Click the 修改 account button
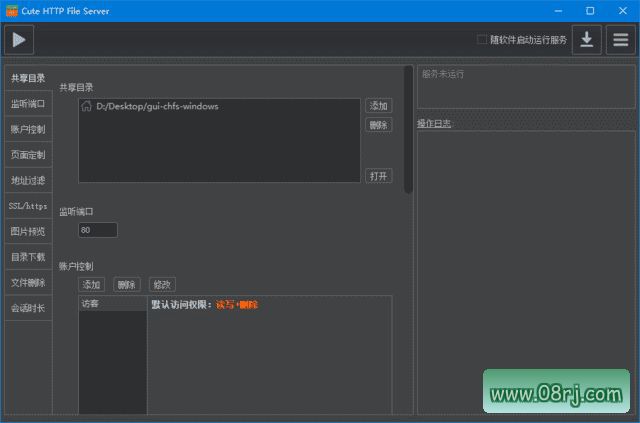 point(162,285)
